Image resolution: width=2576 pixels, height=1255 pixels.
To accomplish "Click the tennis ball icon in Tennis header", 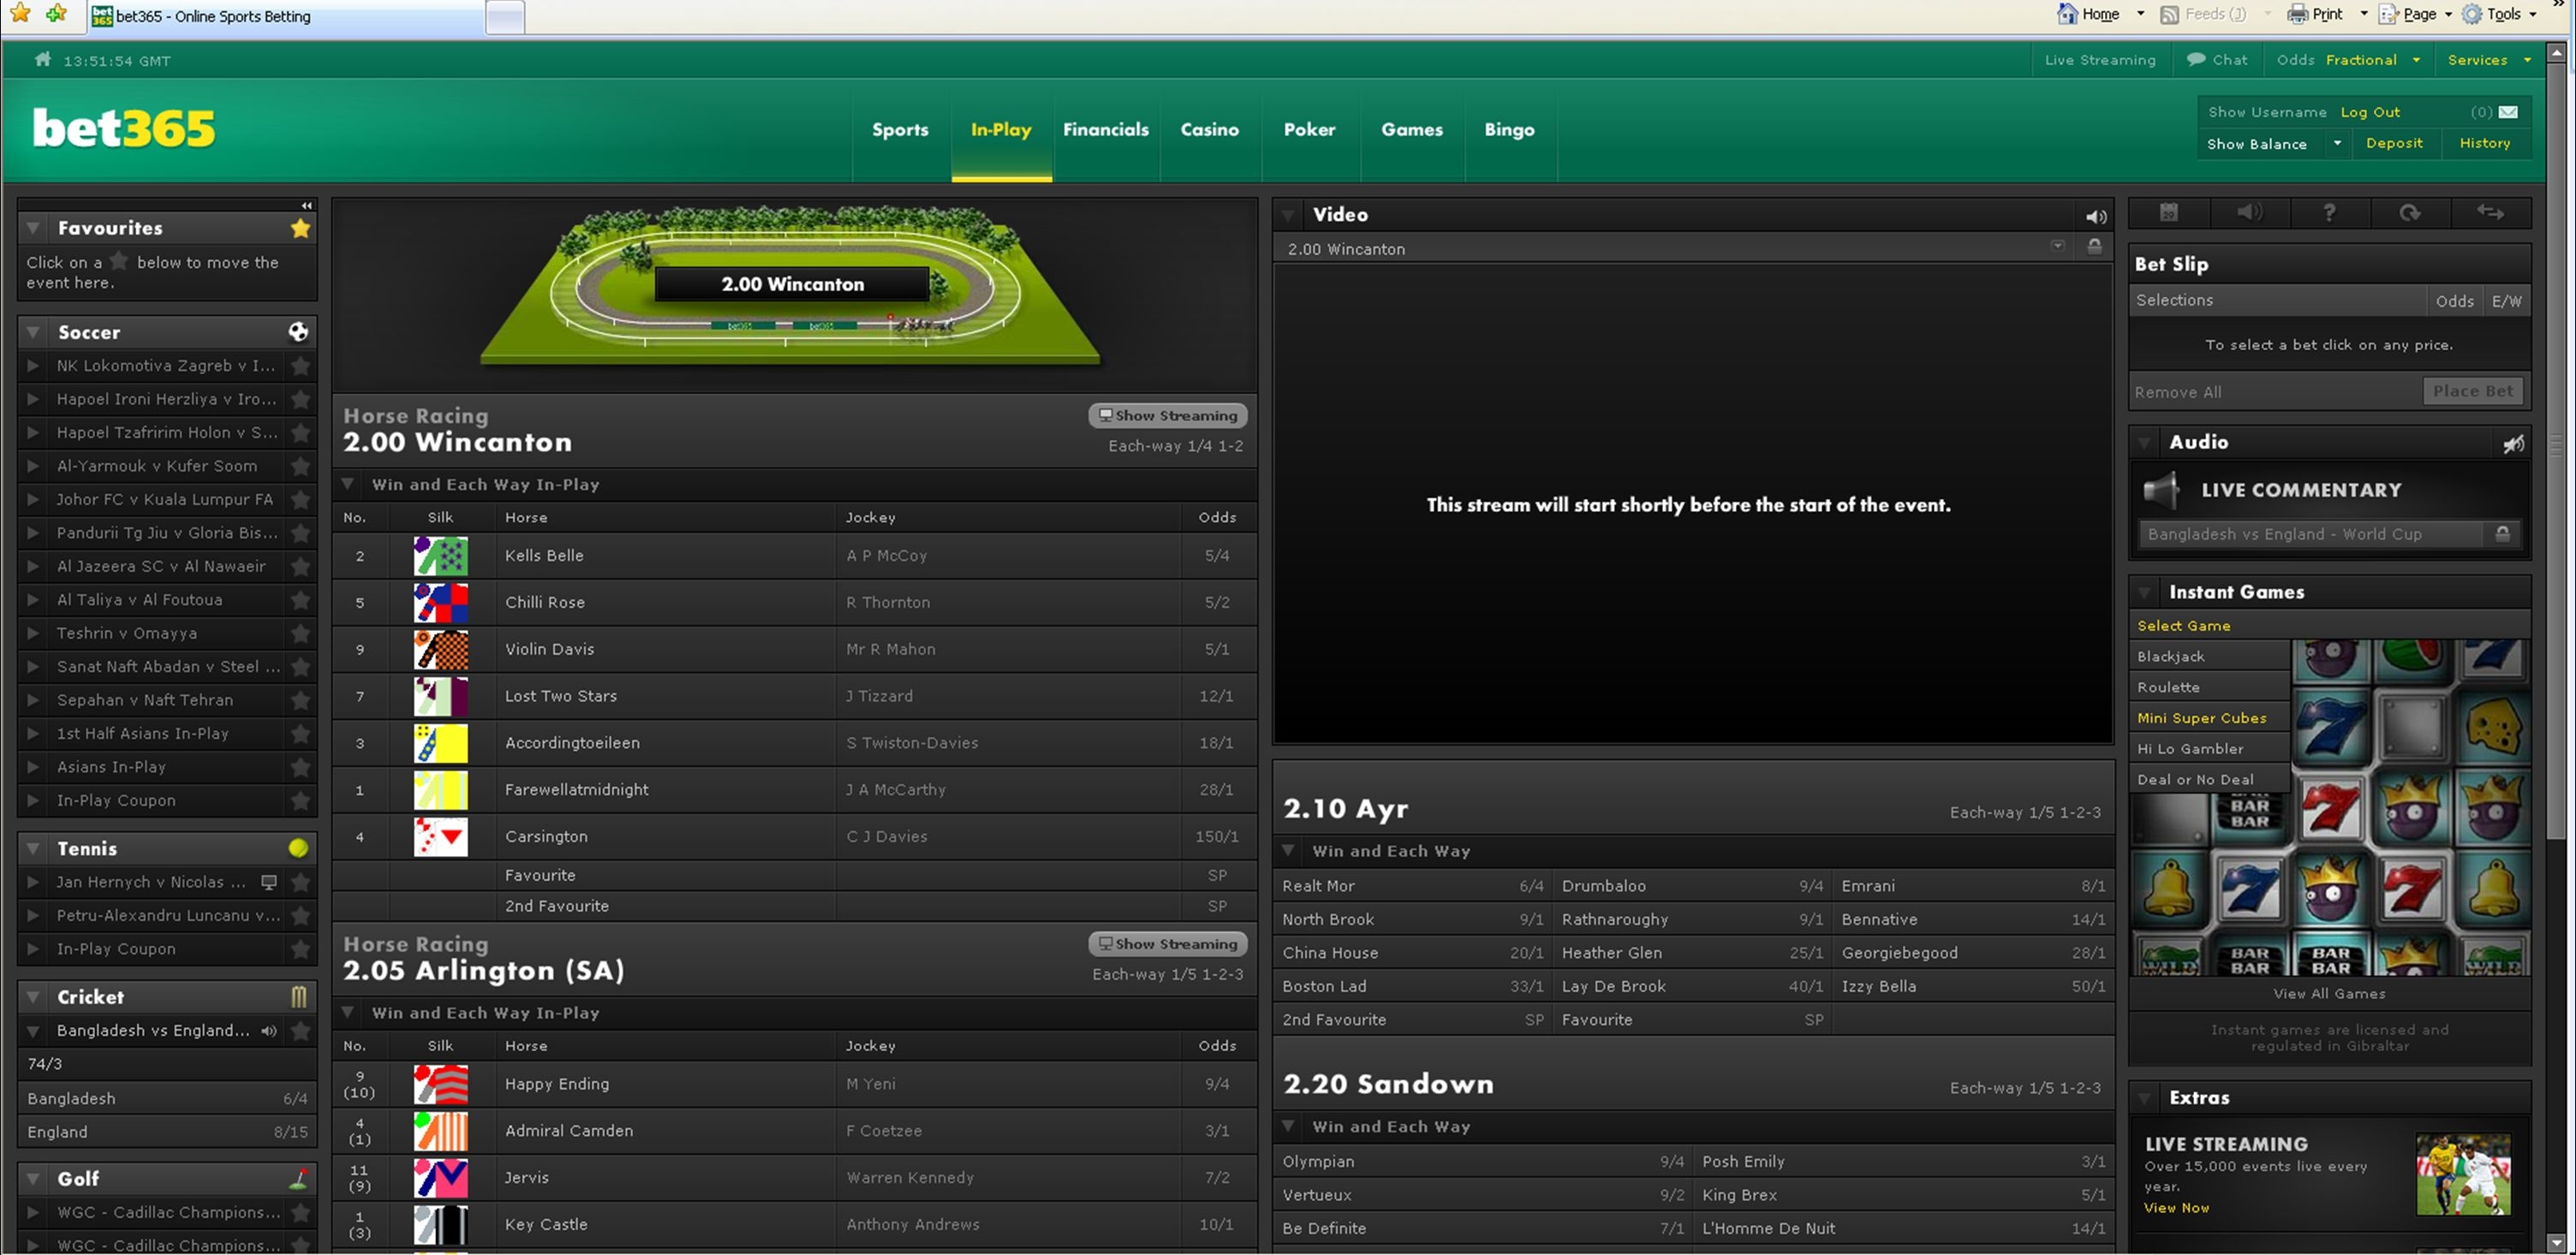I will coord(298,848).
